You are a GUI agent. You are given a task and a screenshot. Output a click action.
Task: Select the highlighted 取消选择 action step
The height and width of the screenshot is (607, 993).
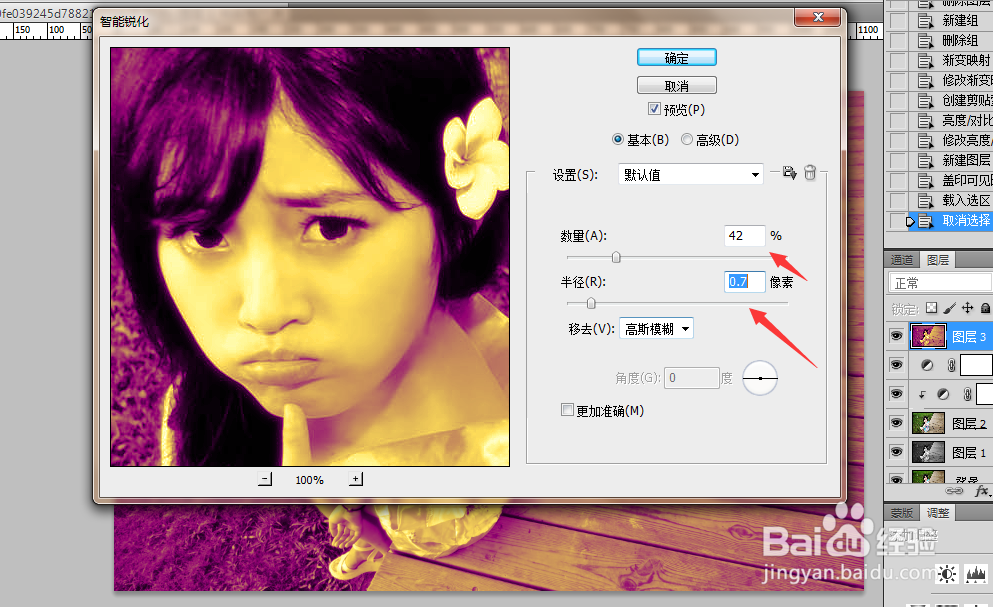pos(966,220)
